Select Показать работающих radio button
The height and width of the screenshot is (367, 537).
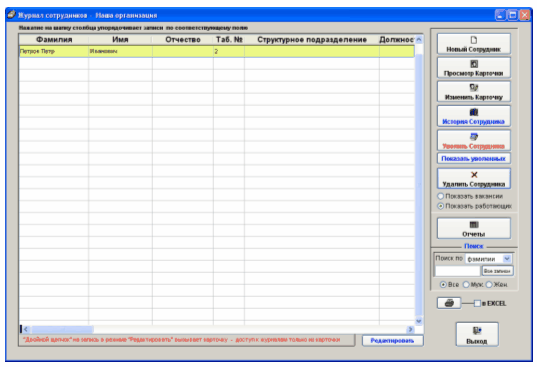coord(440,206)
